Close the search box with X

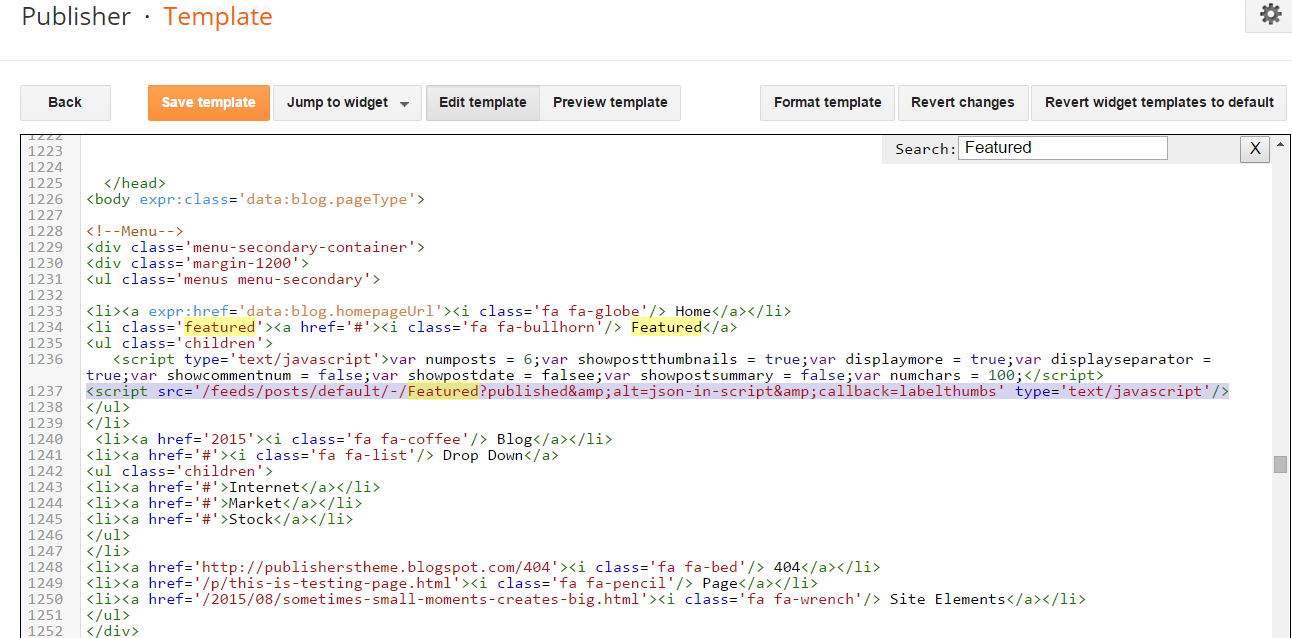click(x=1254, y=149)
